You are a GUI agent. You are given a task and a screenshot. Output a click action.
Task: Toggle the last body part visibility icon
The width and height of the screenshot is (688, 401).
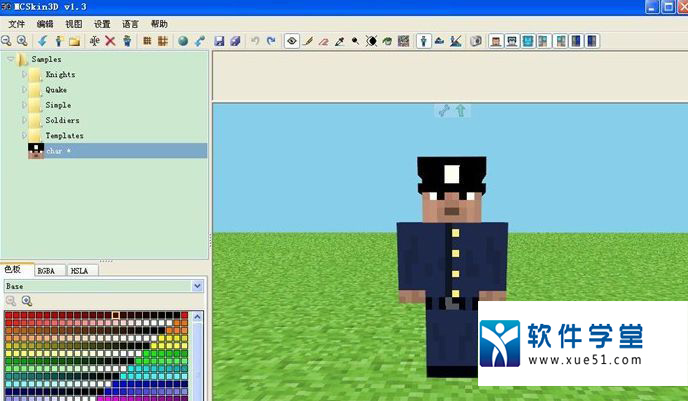[592, 41]
